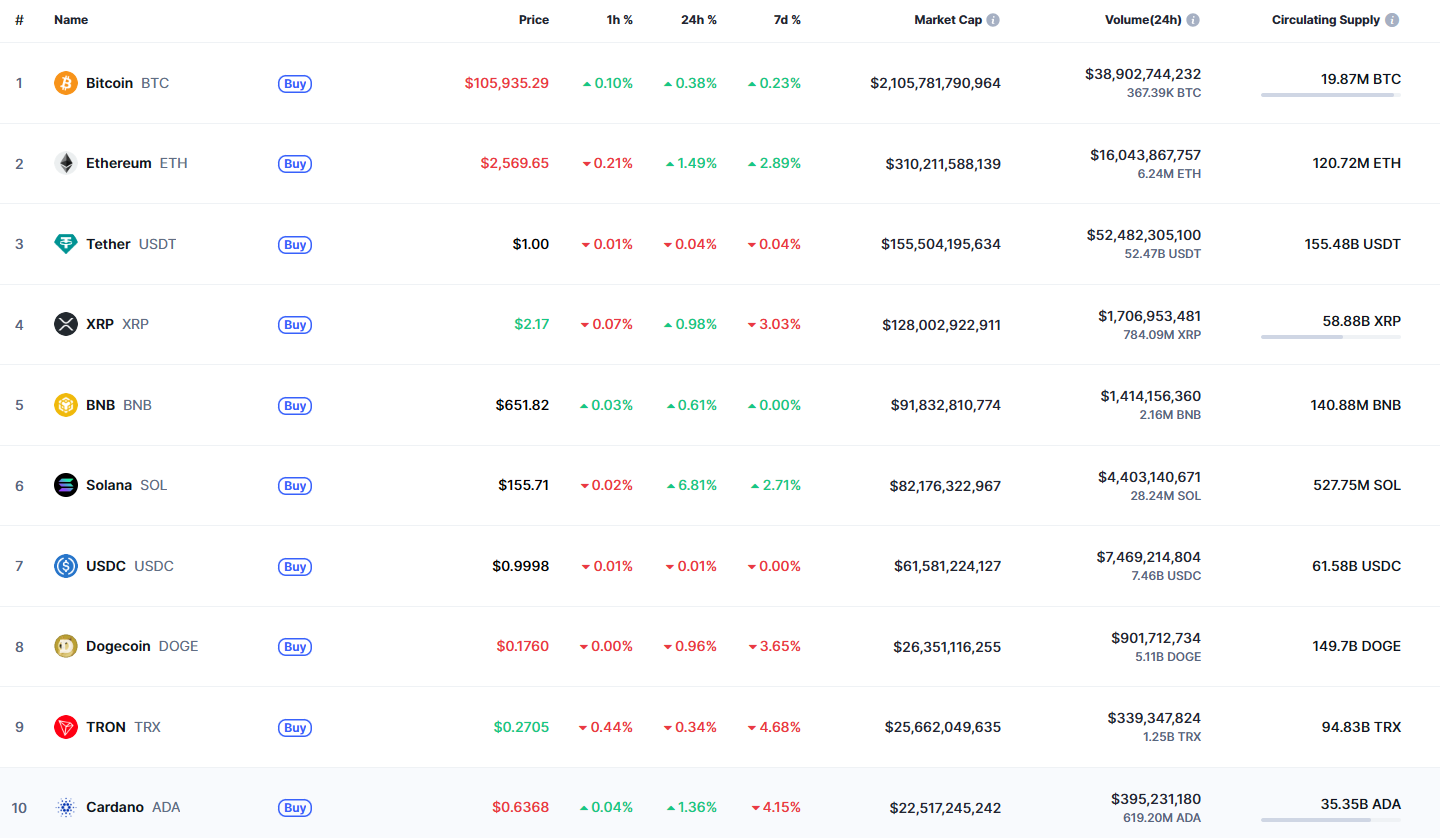Click Buy button in XRP row

[x=295, y=325]
